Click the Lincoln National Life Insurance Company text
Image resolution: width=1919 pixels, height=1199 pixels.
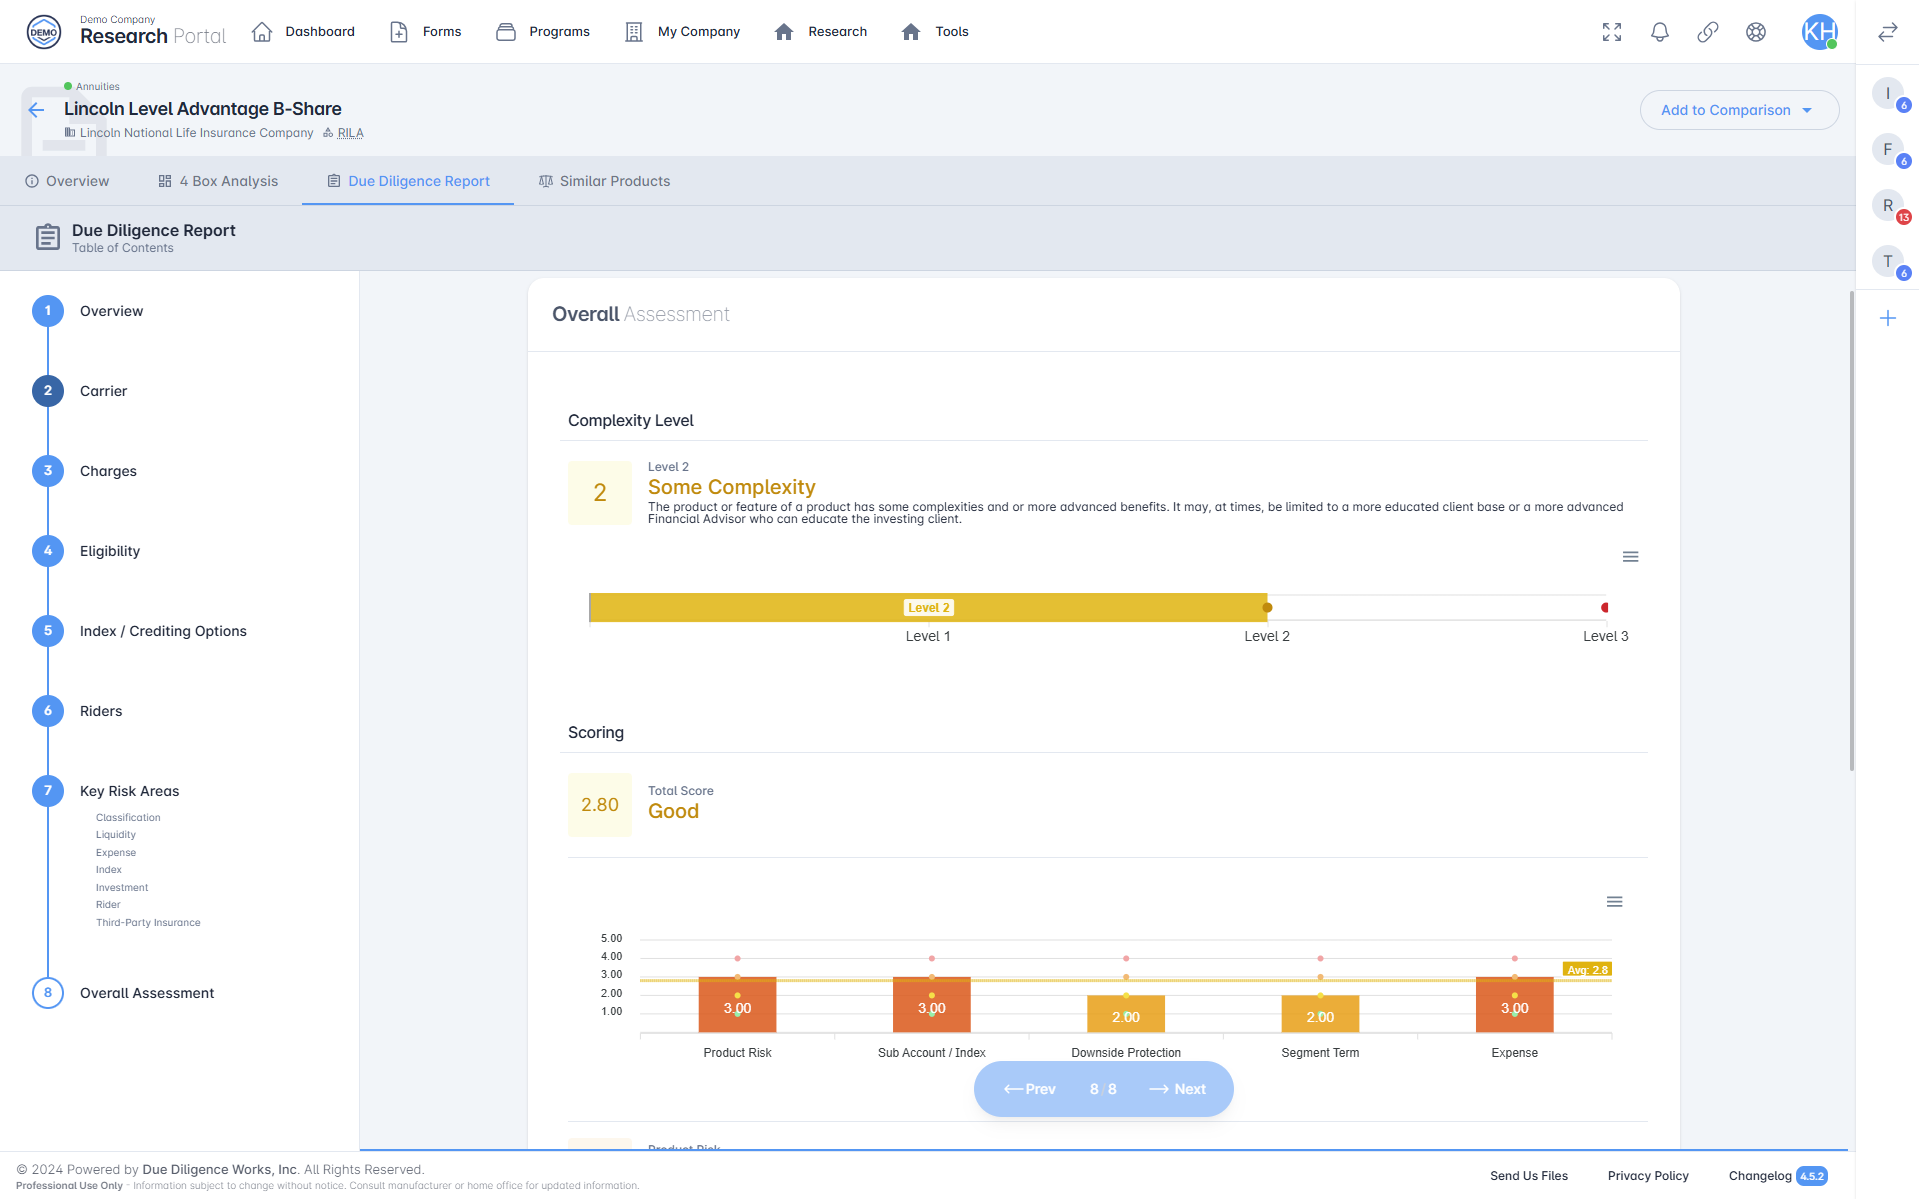[197, 133]
